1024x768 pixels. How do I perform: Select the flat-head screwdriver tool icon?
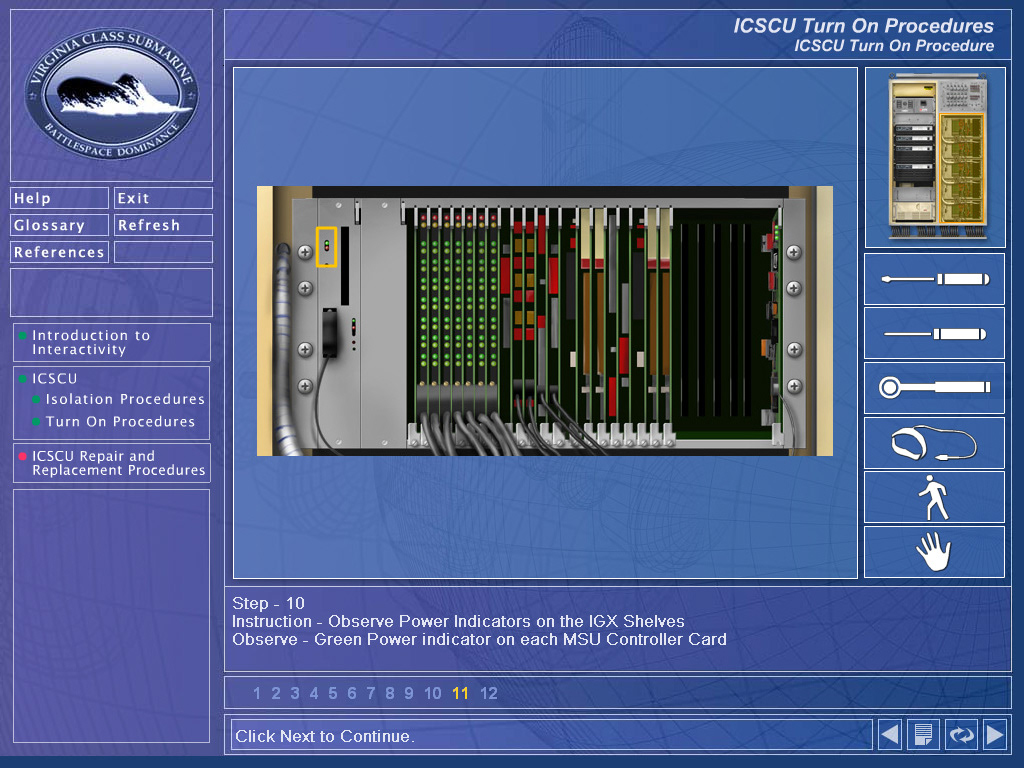pyautogui.click(x=934, y=334)
